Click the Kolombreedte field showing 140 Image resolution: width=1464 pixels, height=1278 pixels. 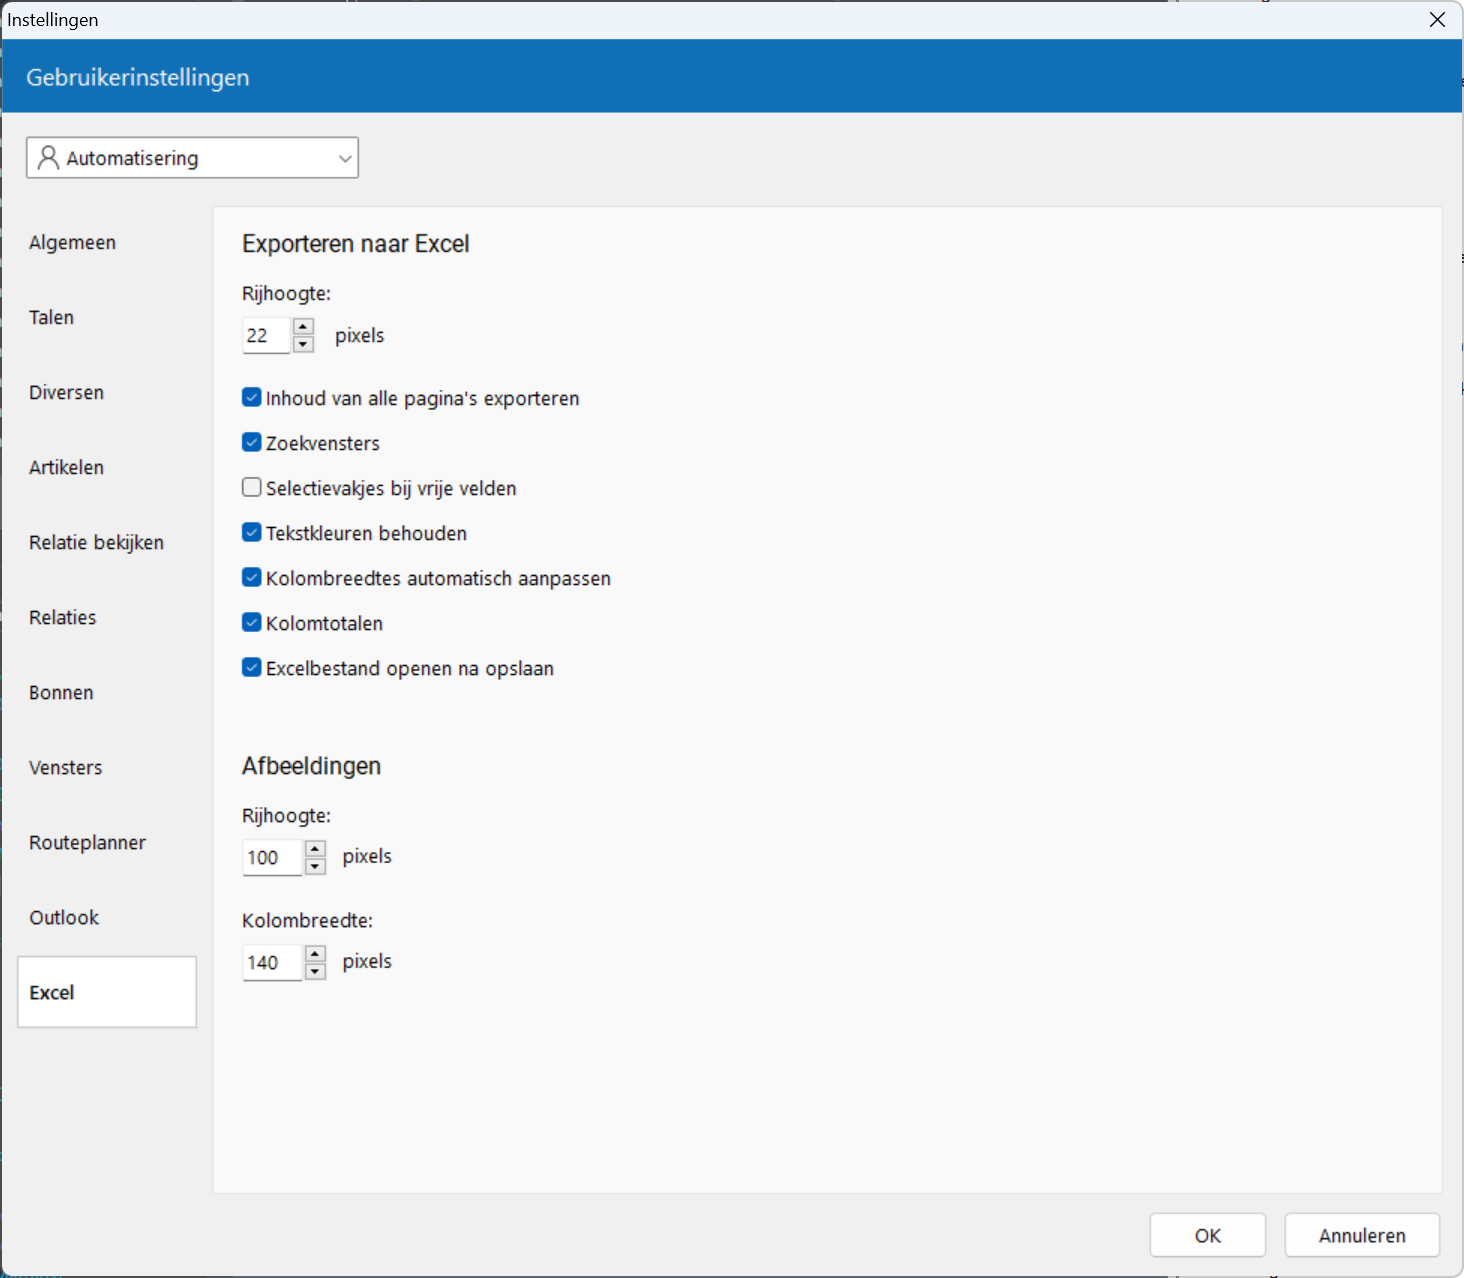pyautogui.click(x=272, y=963)
